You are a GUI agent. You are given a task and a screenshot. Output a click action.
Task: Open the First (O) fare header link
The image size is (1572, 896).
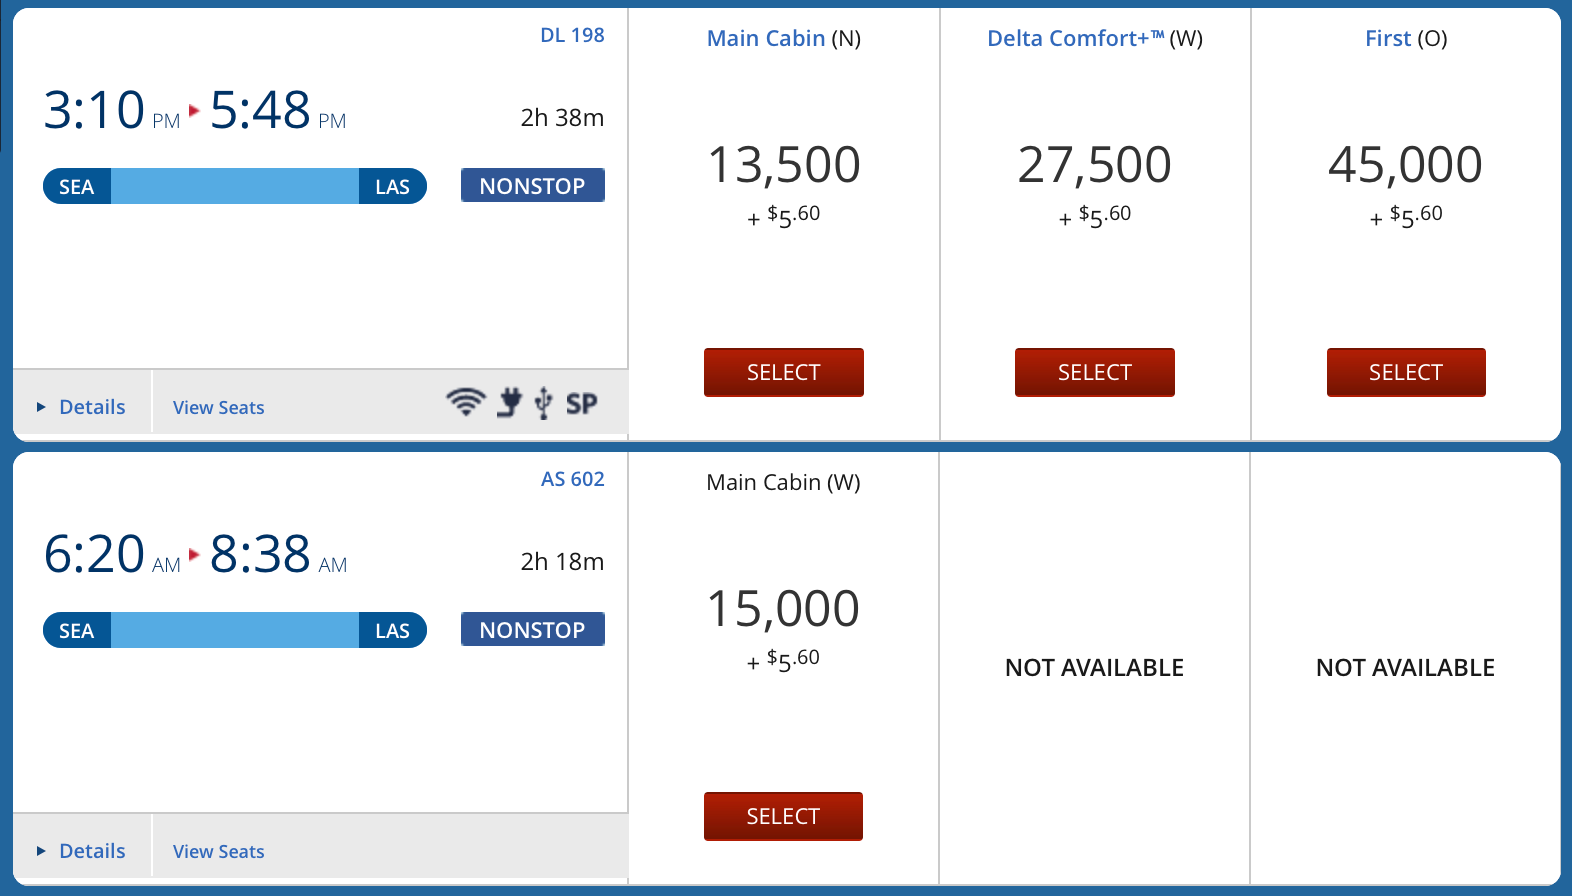[1388, 38]
